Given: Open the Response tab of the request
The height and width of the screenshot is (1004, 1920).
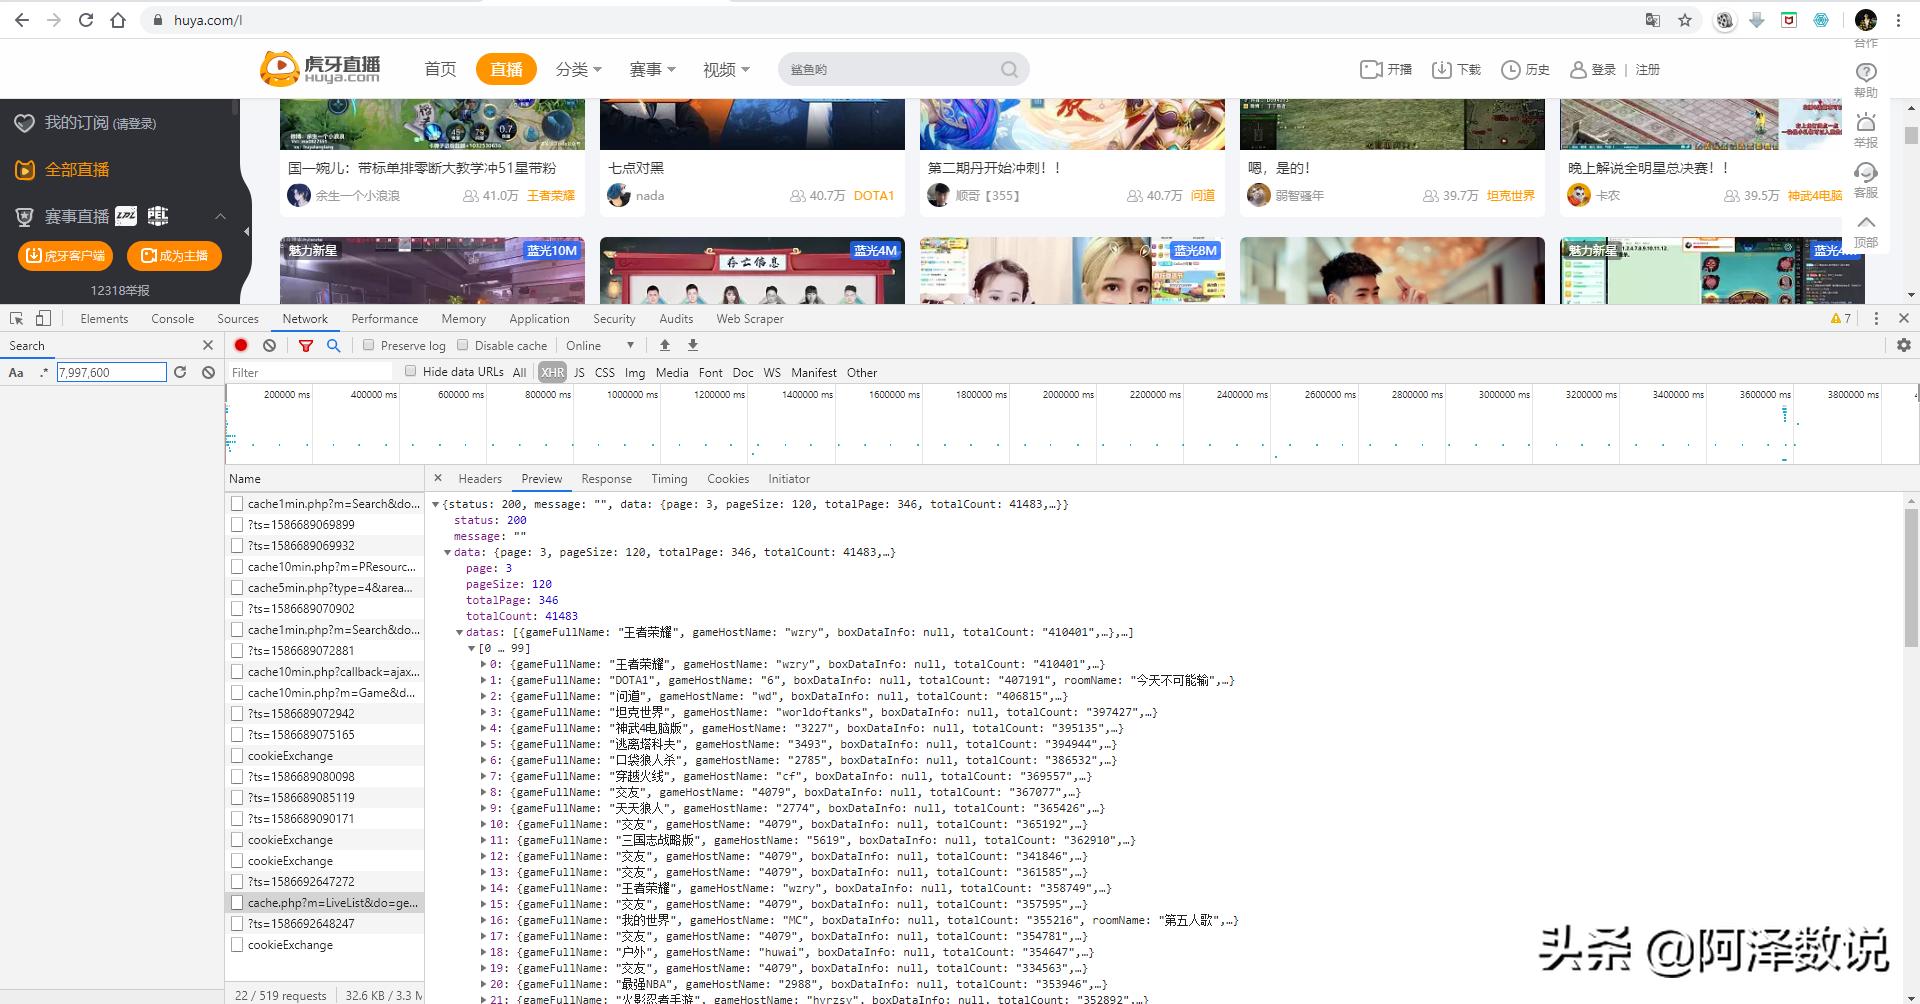Looking at the screenshot, I should tap(606, 478).
